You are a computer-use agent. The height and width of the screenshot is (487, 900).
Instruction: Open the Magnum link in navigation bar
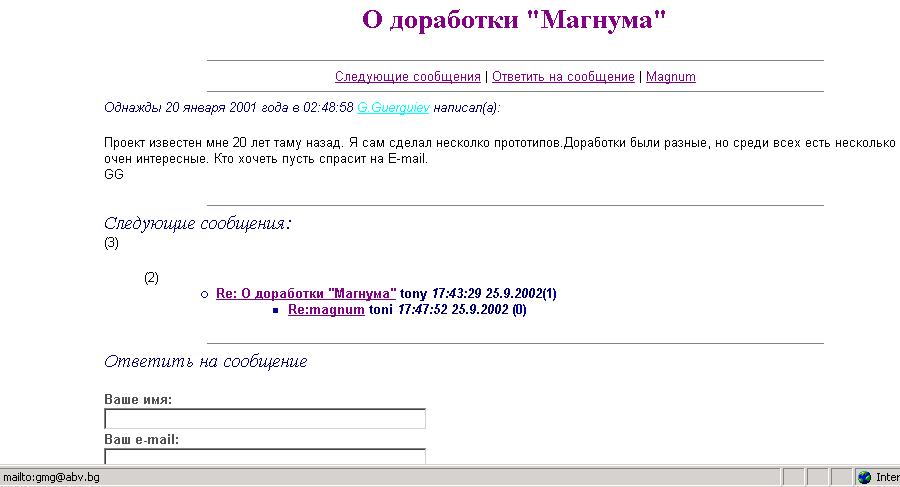tap(670, 76)
